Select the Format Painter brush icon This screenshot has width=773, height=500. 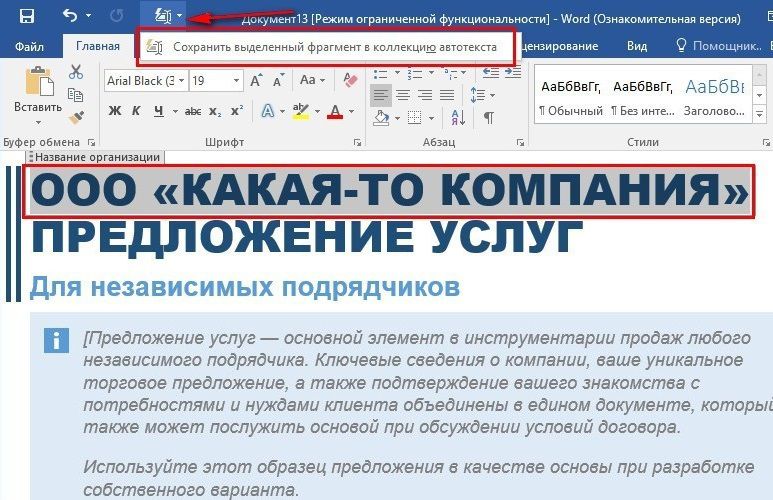pyautogui.click(x=76, y=117)
